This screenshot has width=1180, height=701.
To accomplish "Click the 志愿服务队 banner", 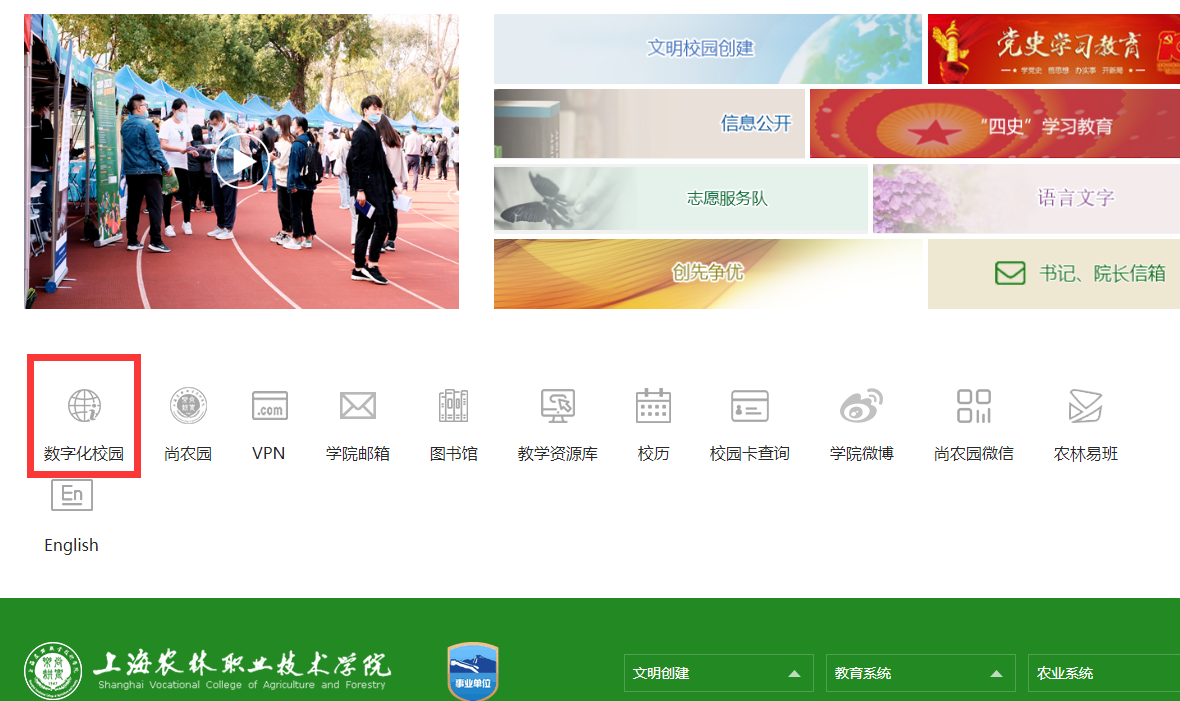I will [x=680, y=198].
